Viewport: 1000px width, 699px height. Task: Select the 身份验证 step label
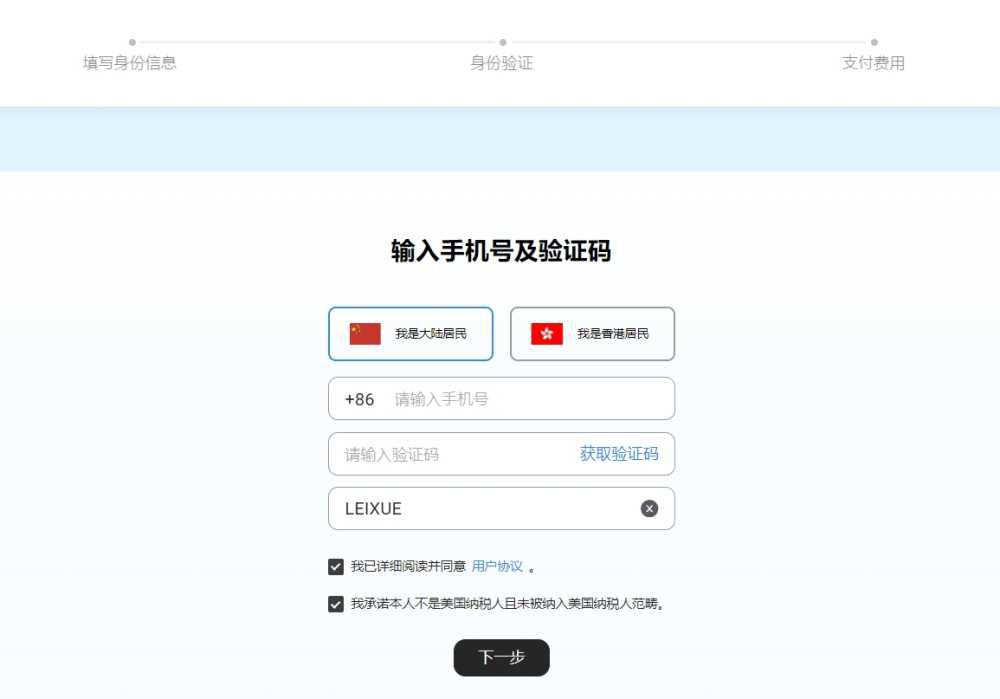pyautogui.click(x=501, y=62)
